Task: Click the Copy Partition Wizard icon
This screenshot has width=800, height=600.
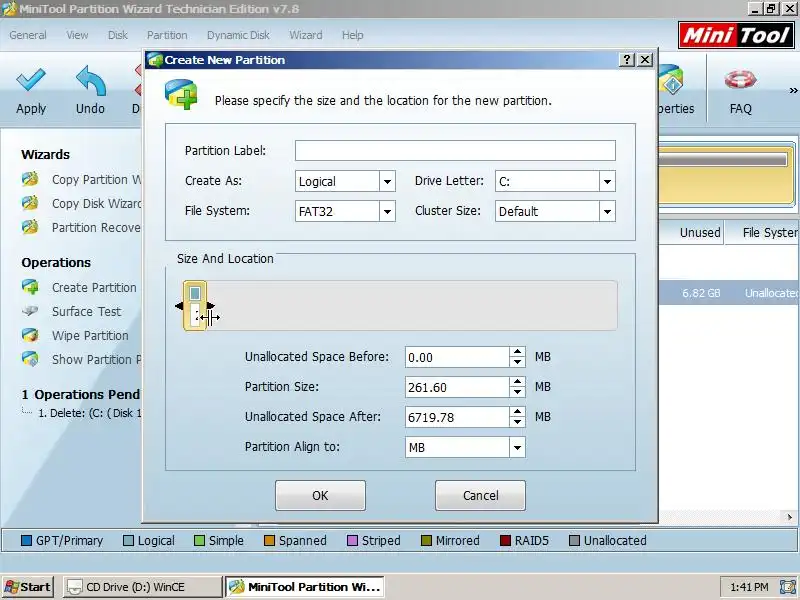Action: pos(30,179)
